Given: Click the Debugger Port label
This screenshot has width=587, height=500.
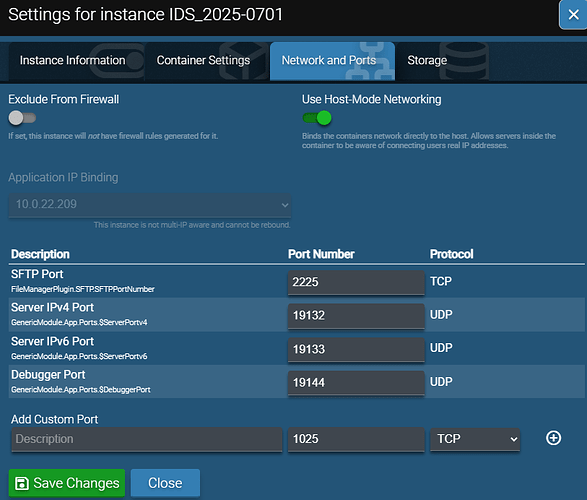Looking at the screenshot, I should pyautogui.click(x=48, y=375).
